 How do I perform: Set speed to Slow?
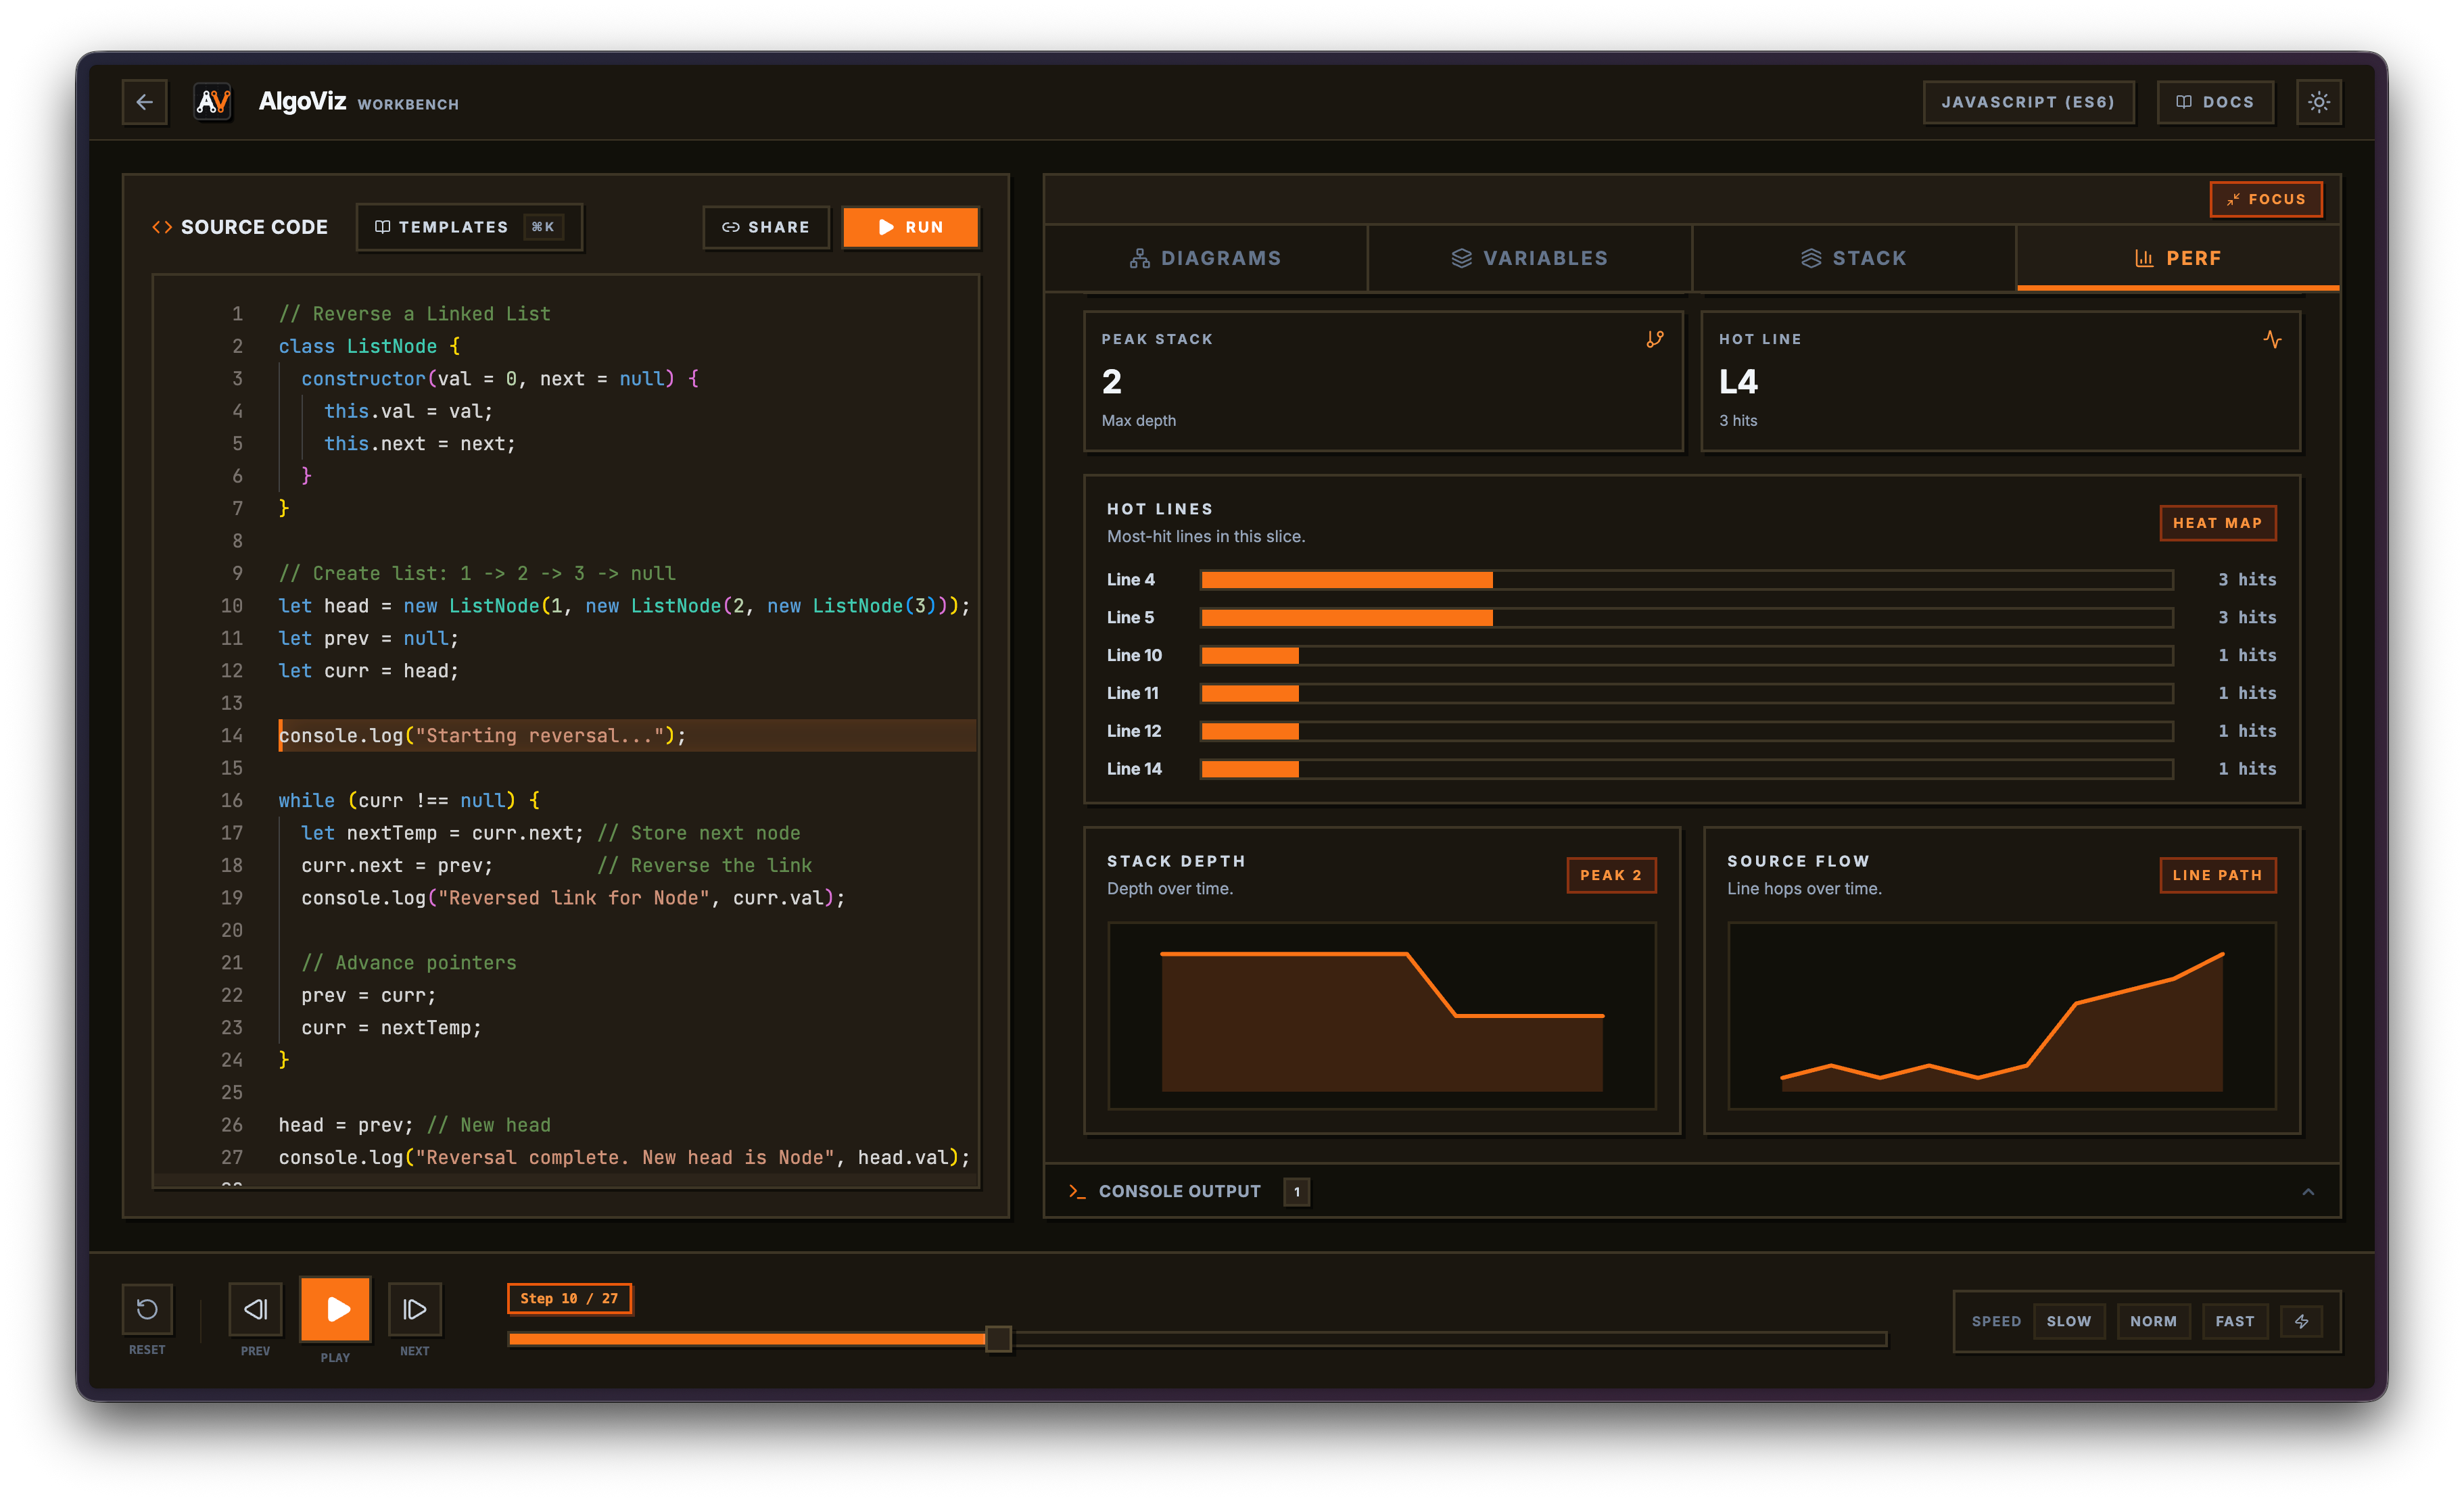click(2069, 1322)
